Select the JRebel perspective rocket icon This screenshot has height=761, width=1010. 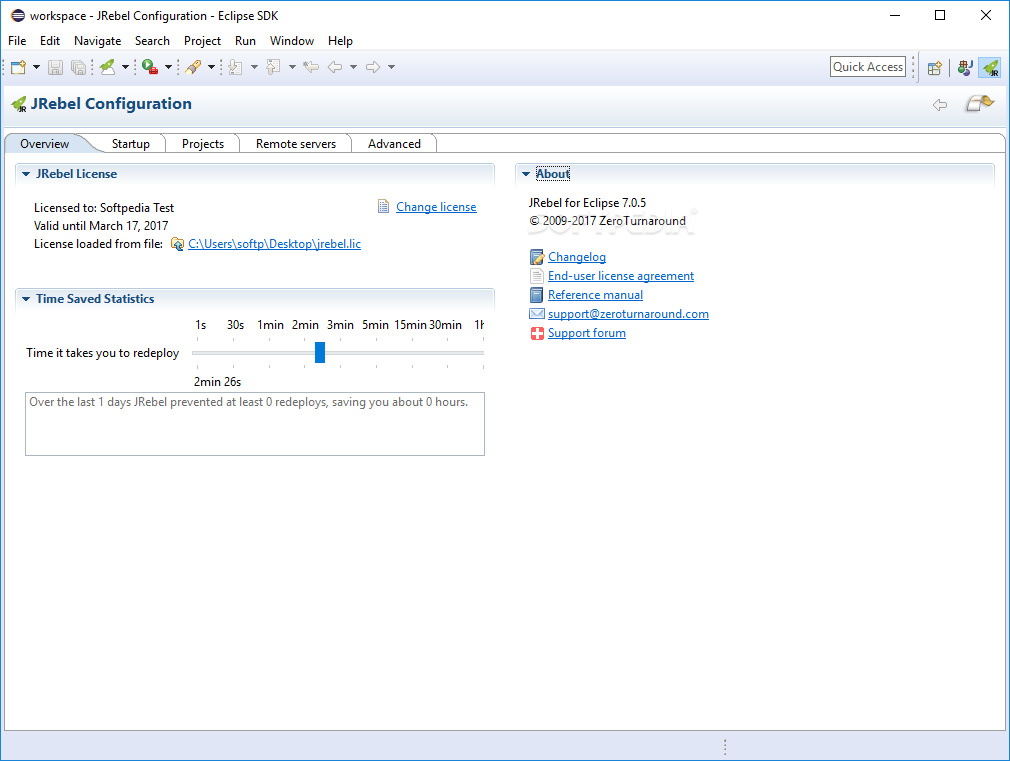pyautogui.click(x=991, y=68)
